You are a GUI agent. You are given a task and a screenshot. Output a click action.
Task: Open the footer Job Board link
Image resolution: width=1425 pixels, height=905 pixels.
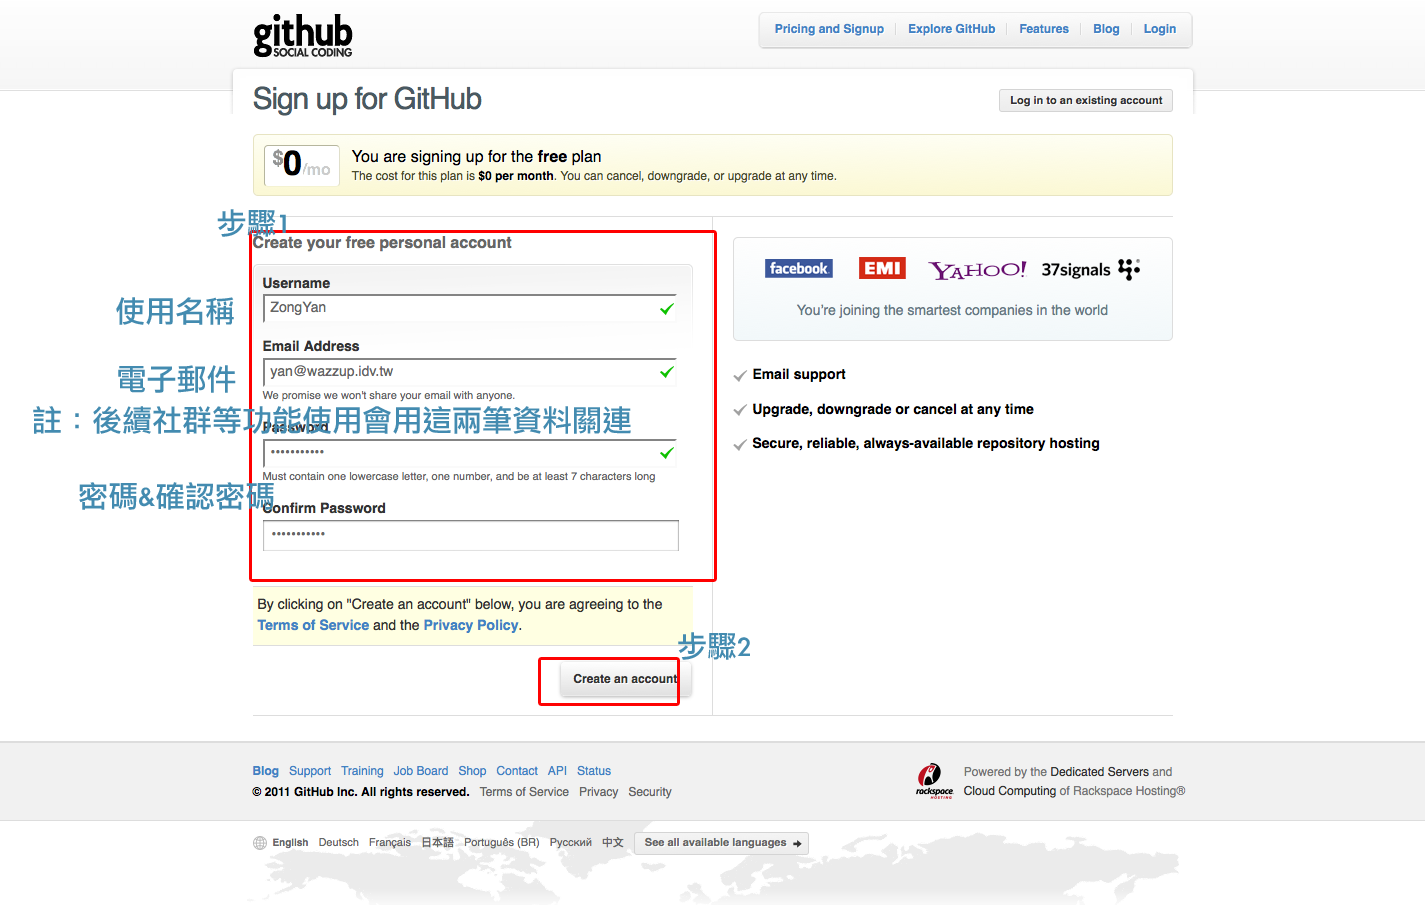pyautogui.click(x=421, y=771)
